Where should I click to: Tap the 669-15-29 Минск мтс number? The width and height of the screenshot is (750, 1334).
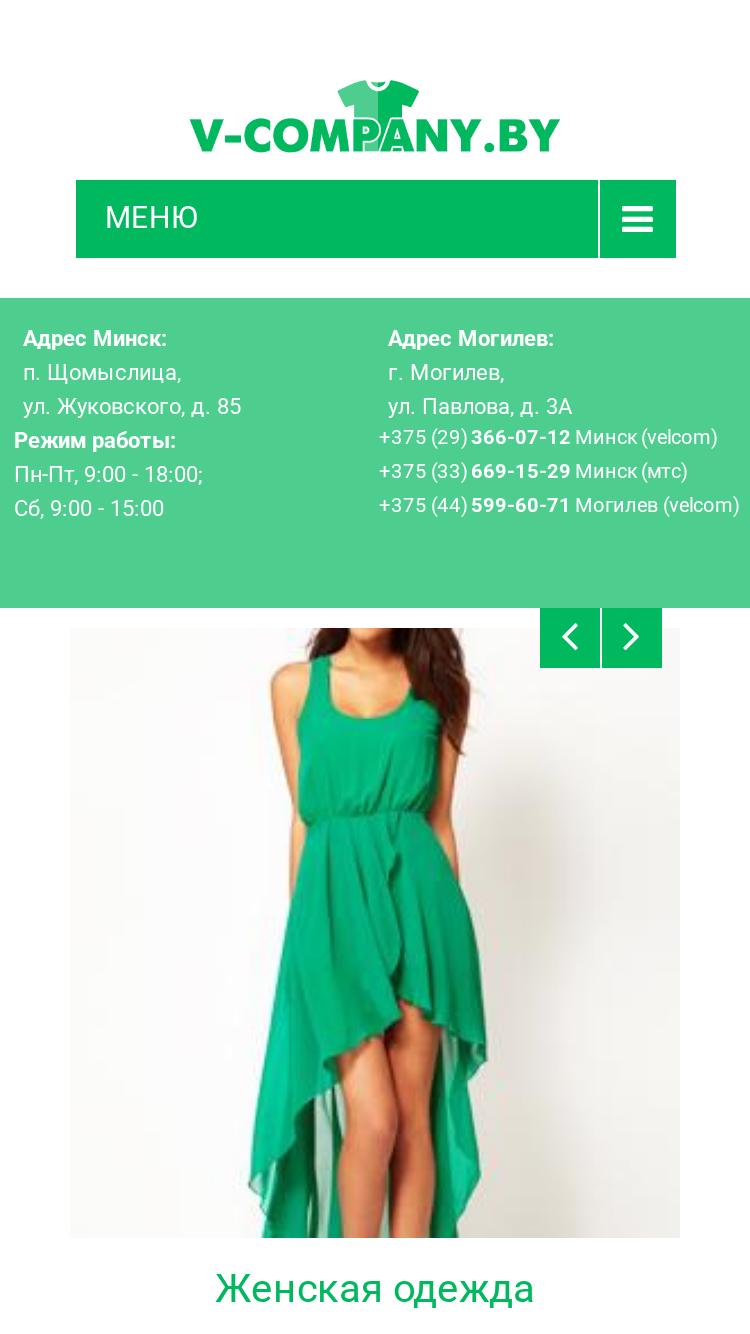[533, 471]
